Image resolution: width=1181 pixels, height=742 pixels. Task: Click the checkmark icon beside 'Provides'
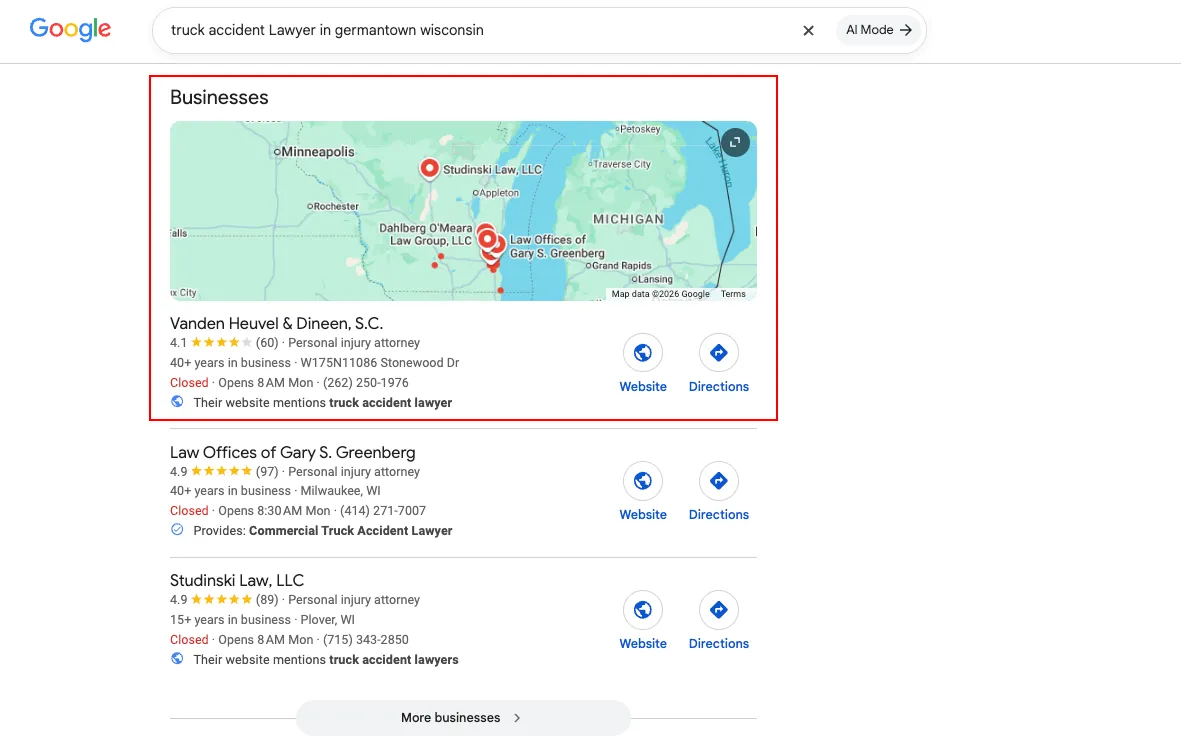tap(177, 530)
